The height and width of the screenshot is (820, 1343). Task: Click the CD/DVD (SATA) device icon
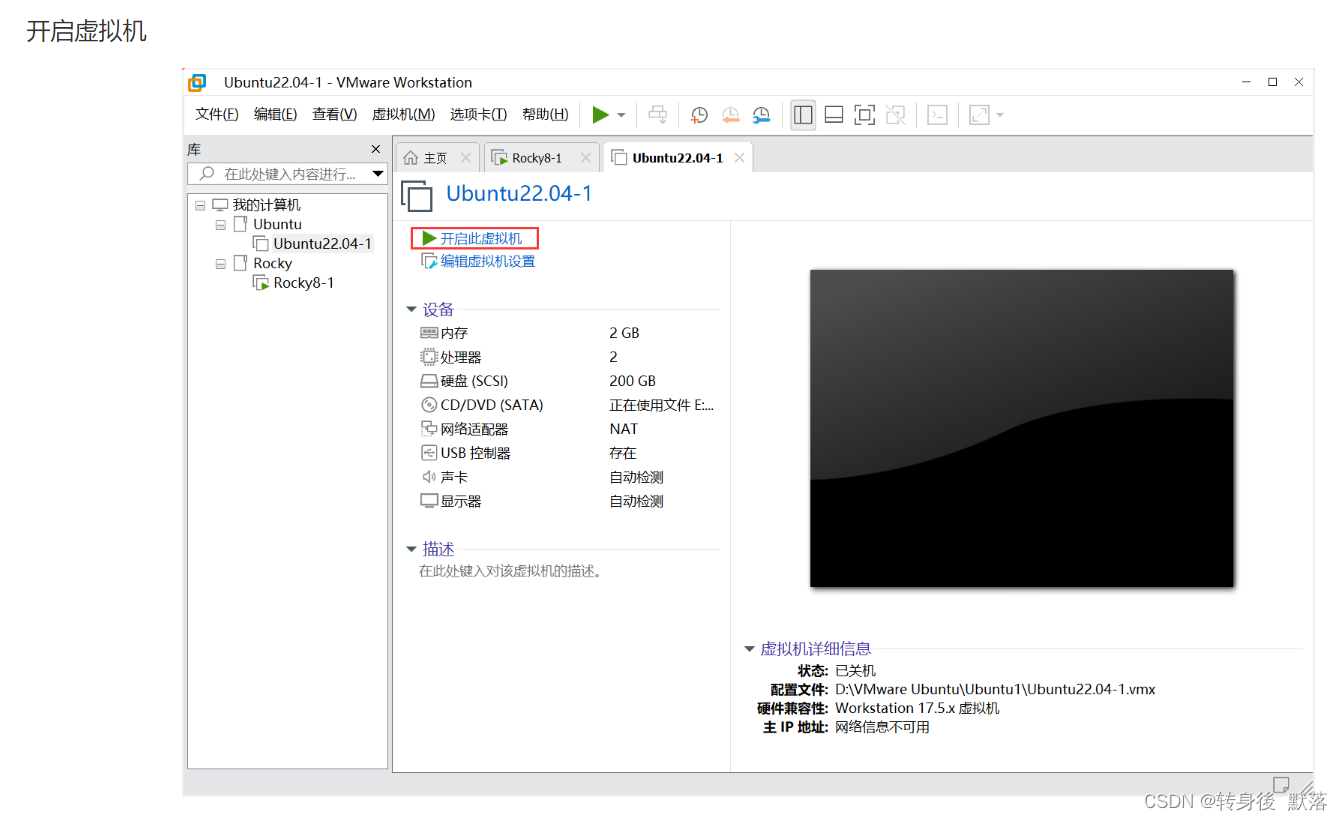point(428,404)
